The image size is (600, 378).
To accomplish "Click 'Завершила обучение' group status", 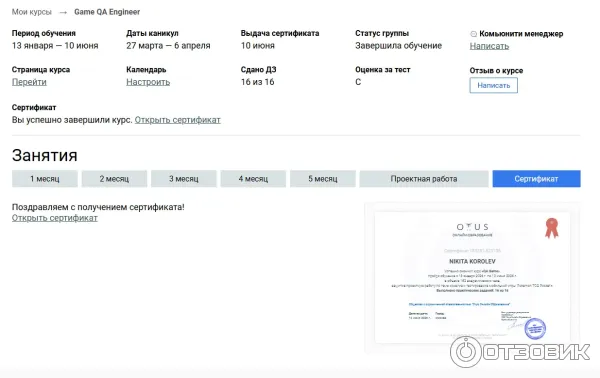I will coord(398,46).
